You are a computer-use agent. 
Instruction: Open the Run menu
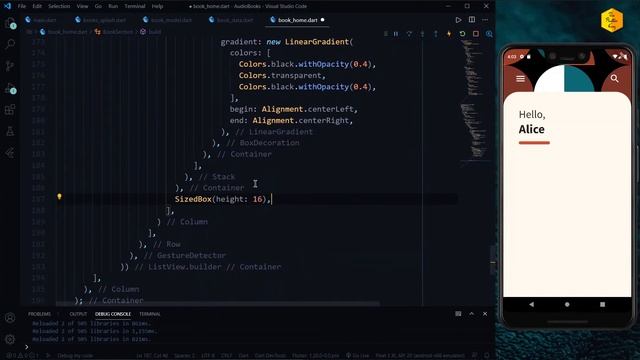(x=113, y=6)
